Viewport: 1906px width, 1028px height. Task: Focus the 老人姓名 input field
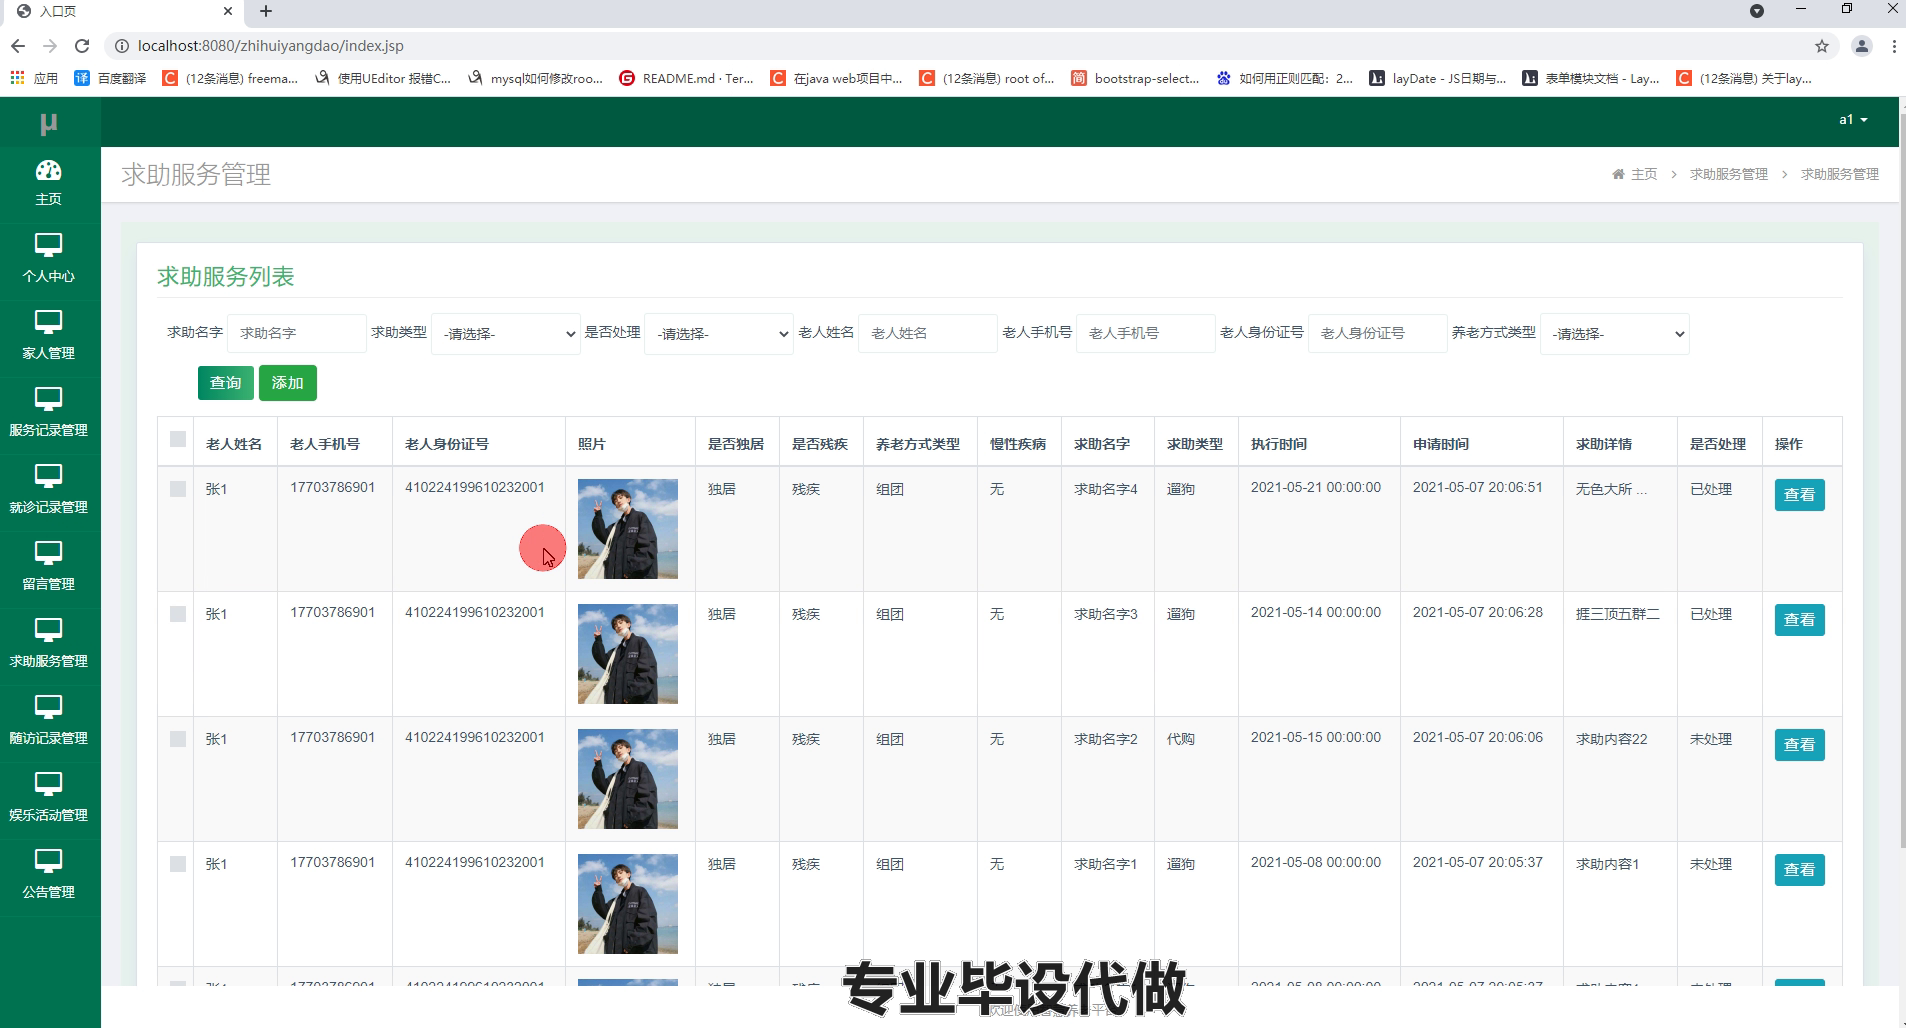(x=928, y=333)
